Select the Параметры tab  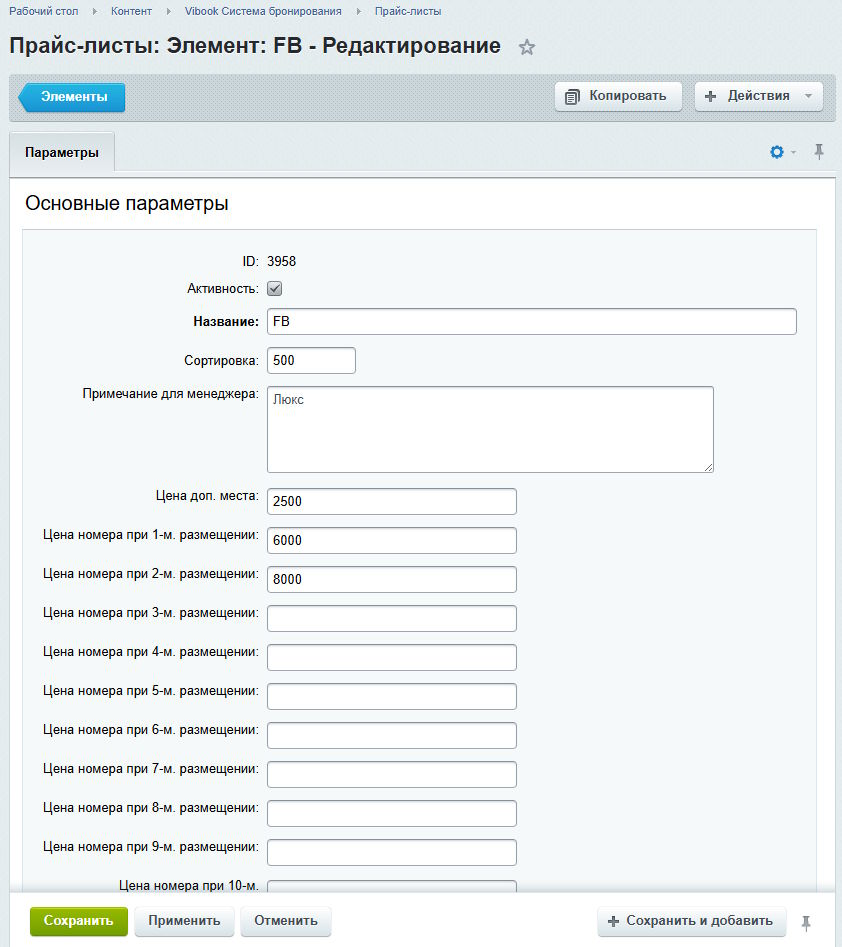[62, 153]
